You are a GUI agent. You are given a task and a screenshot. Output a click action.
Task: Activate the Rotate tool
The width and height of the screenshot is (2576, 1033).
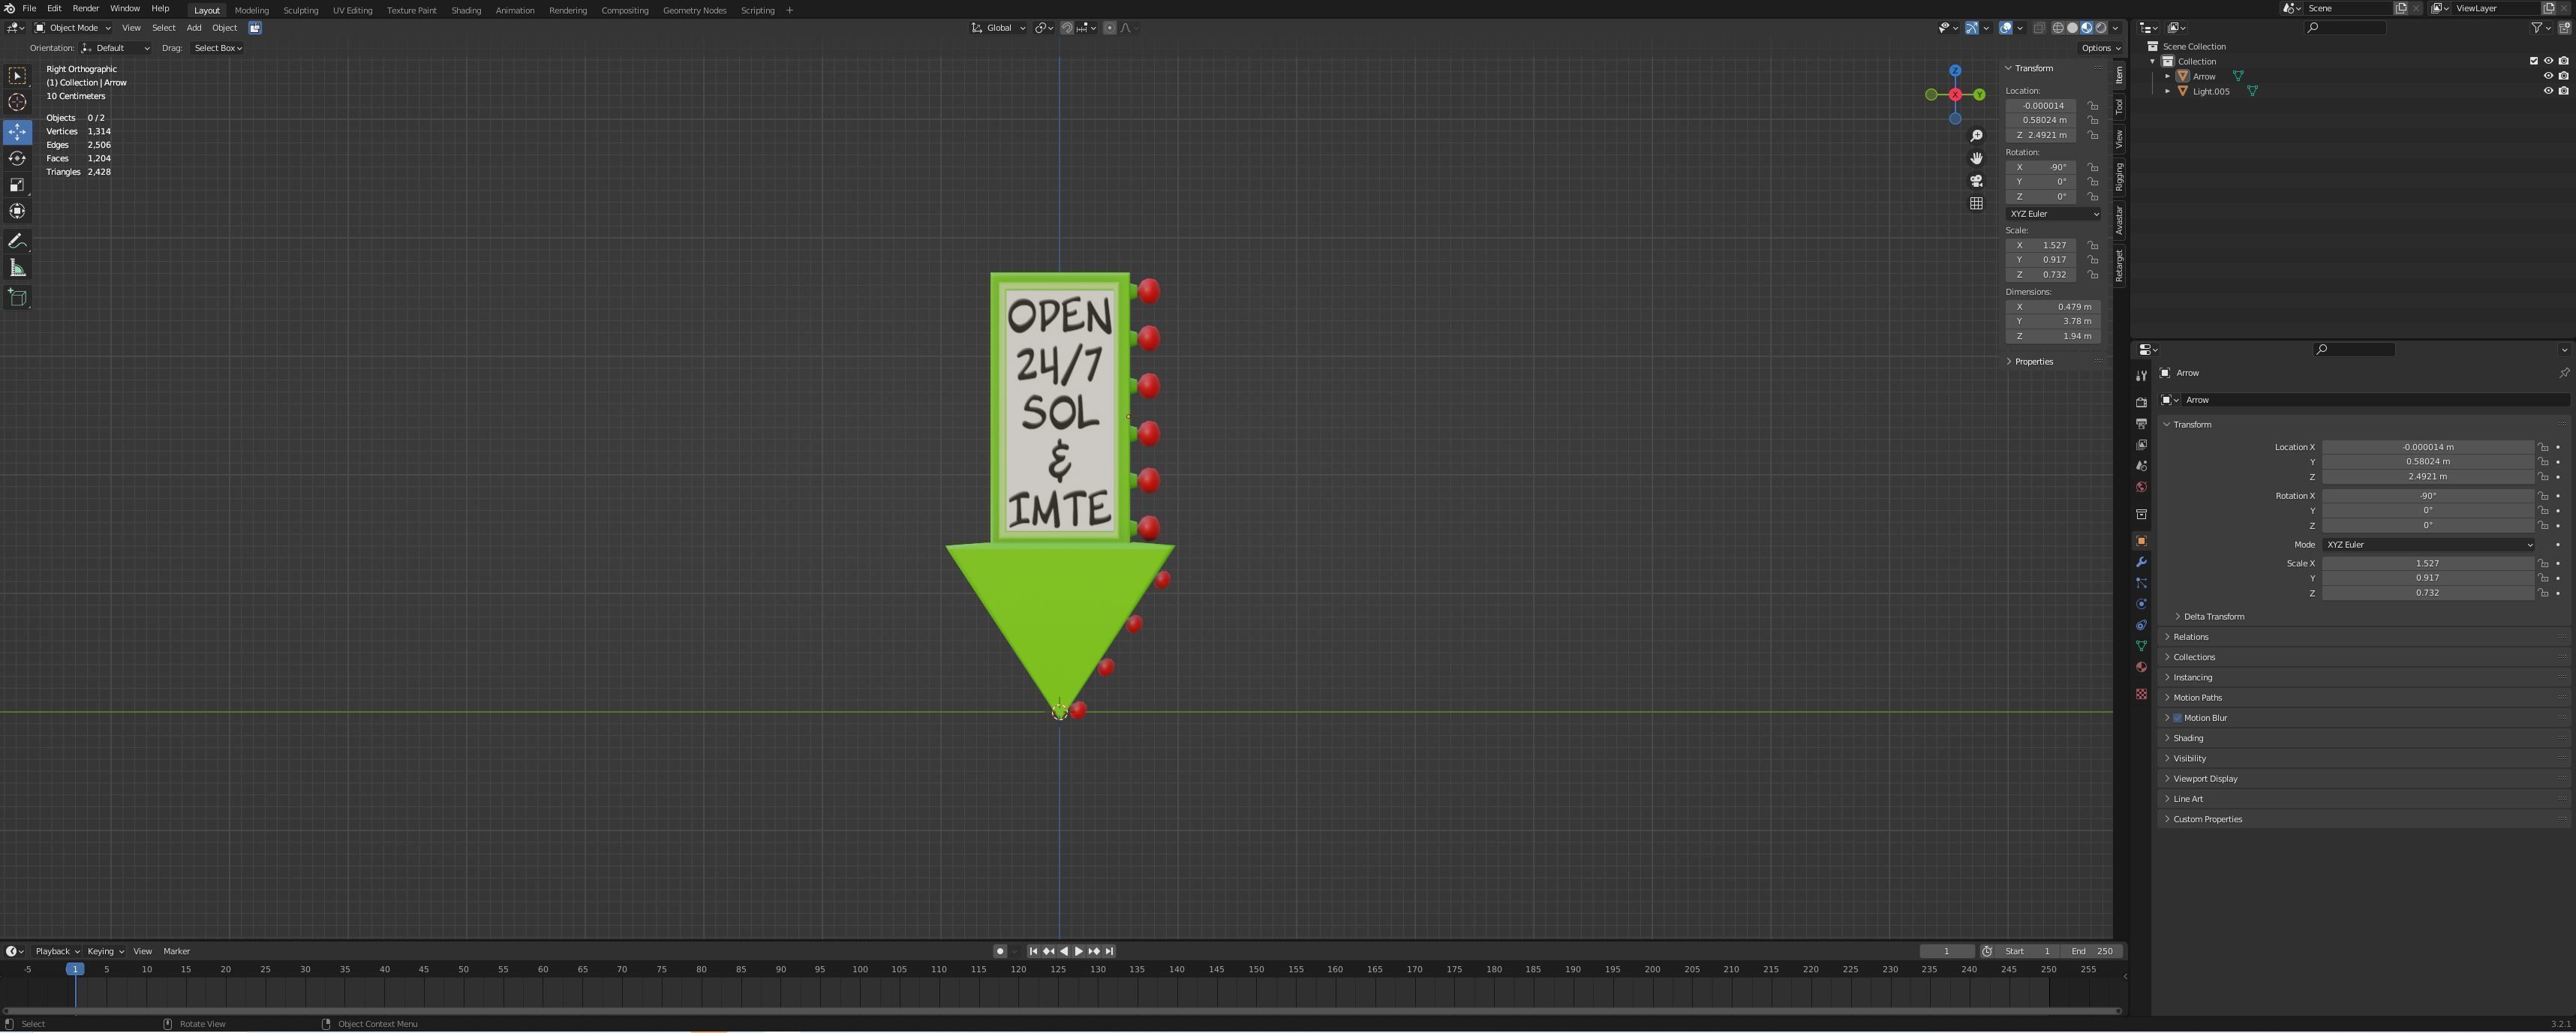[x=17, y=158]
